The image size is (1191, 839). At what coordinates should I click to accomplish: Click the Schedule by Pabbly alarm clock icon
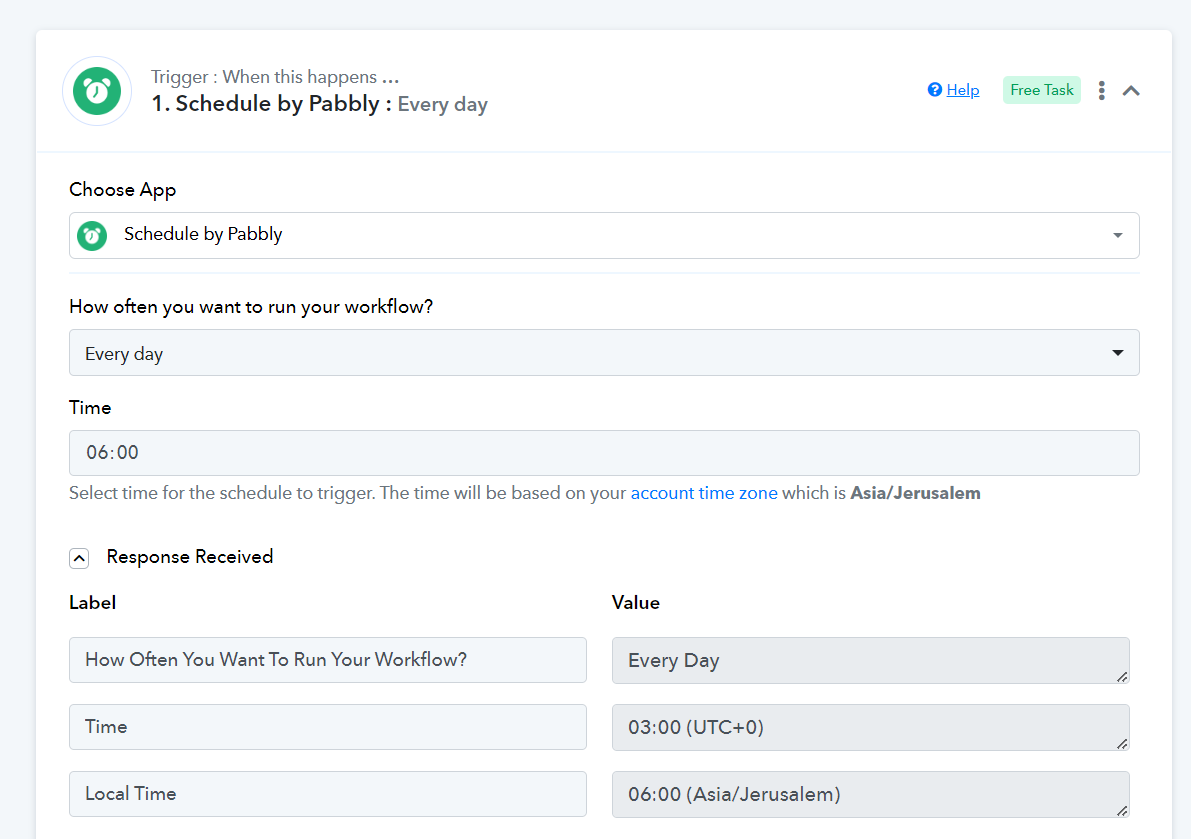96,91
